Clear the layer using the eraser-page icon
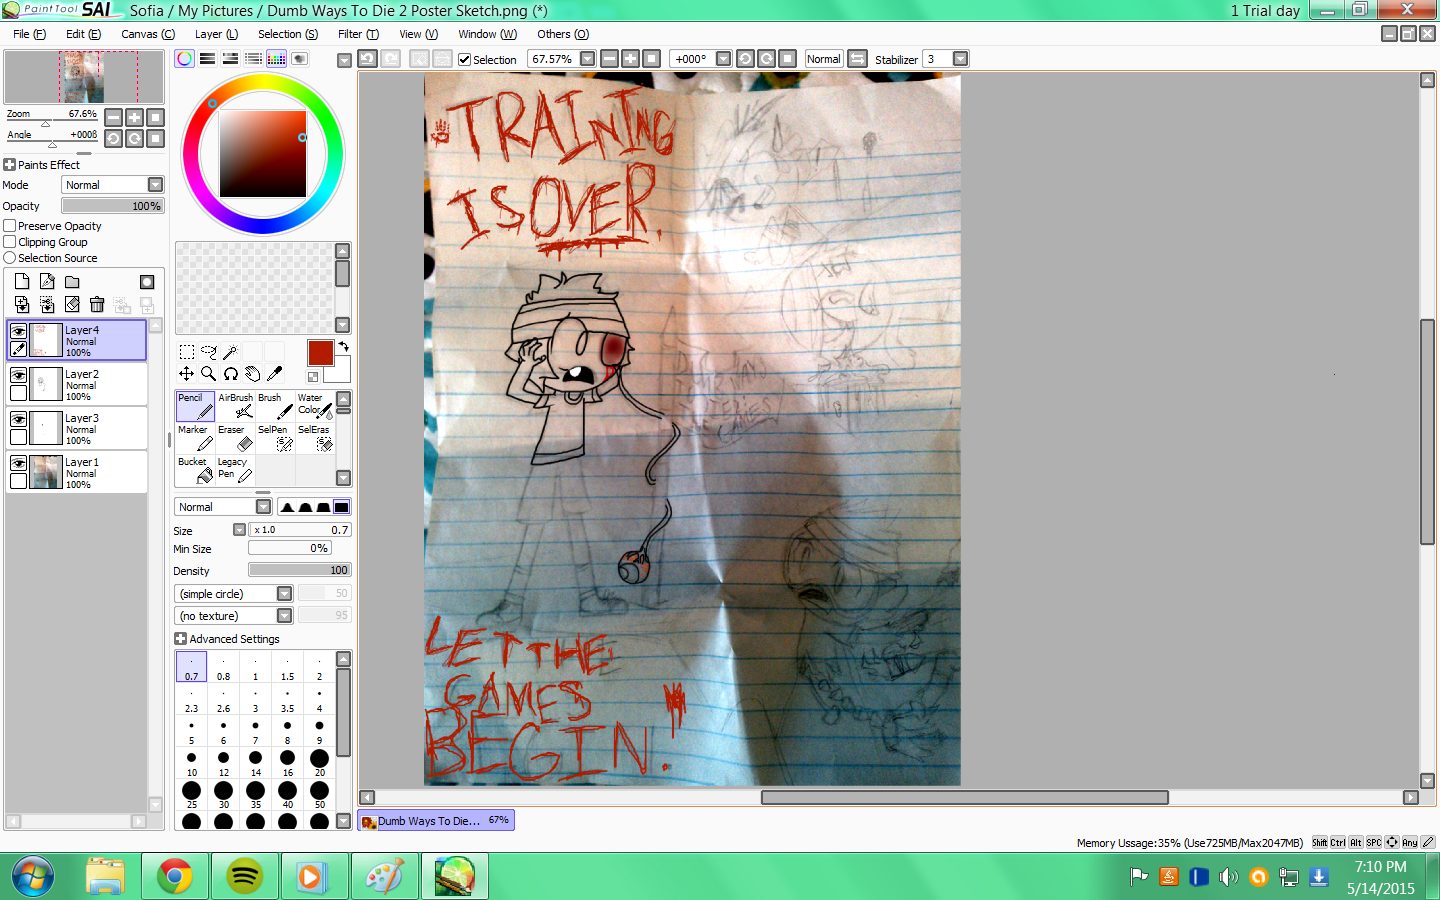1440x900 pixels. 72,304
